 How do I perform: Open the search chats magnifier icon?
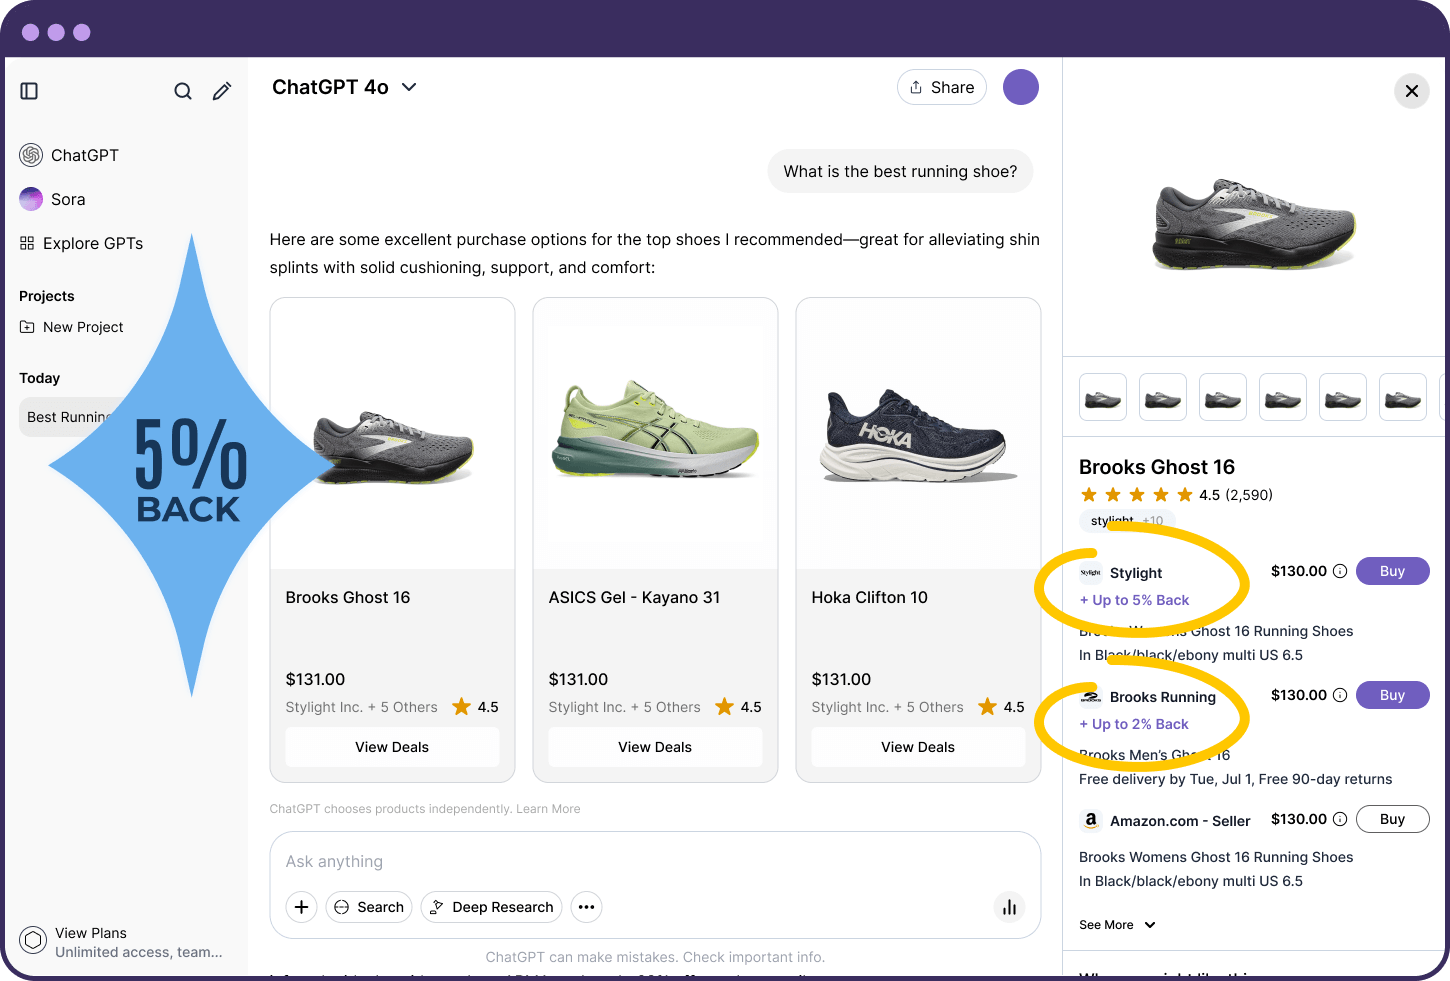(x=183, y=91)
